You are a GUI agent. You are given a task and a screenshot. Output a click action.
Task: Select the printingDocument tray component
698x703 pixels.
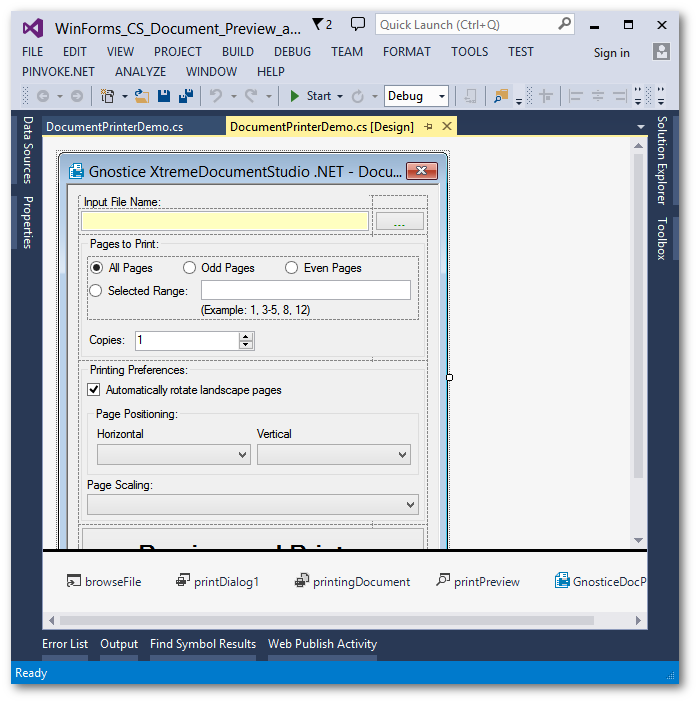(x=352, y=581)
